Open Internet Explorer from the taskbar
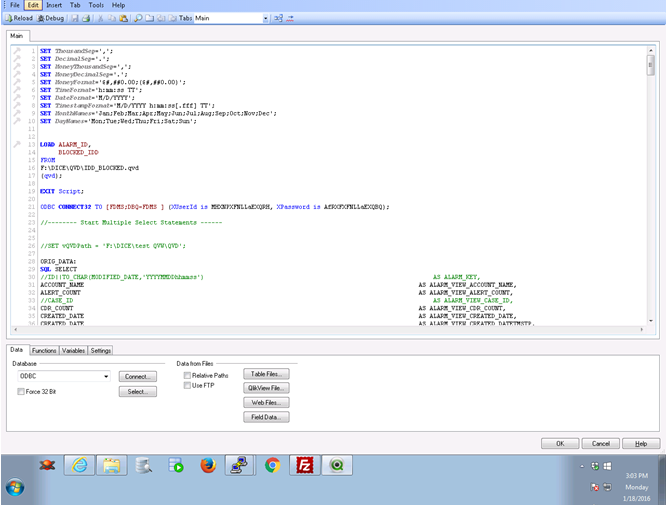668x507 pixels. (x=79, y=465)
